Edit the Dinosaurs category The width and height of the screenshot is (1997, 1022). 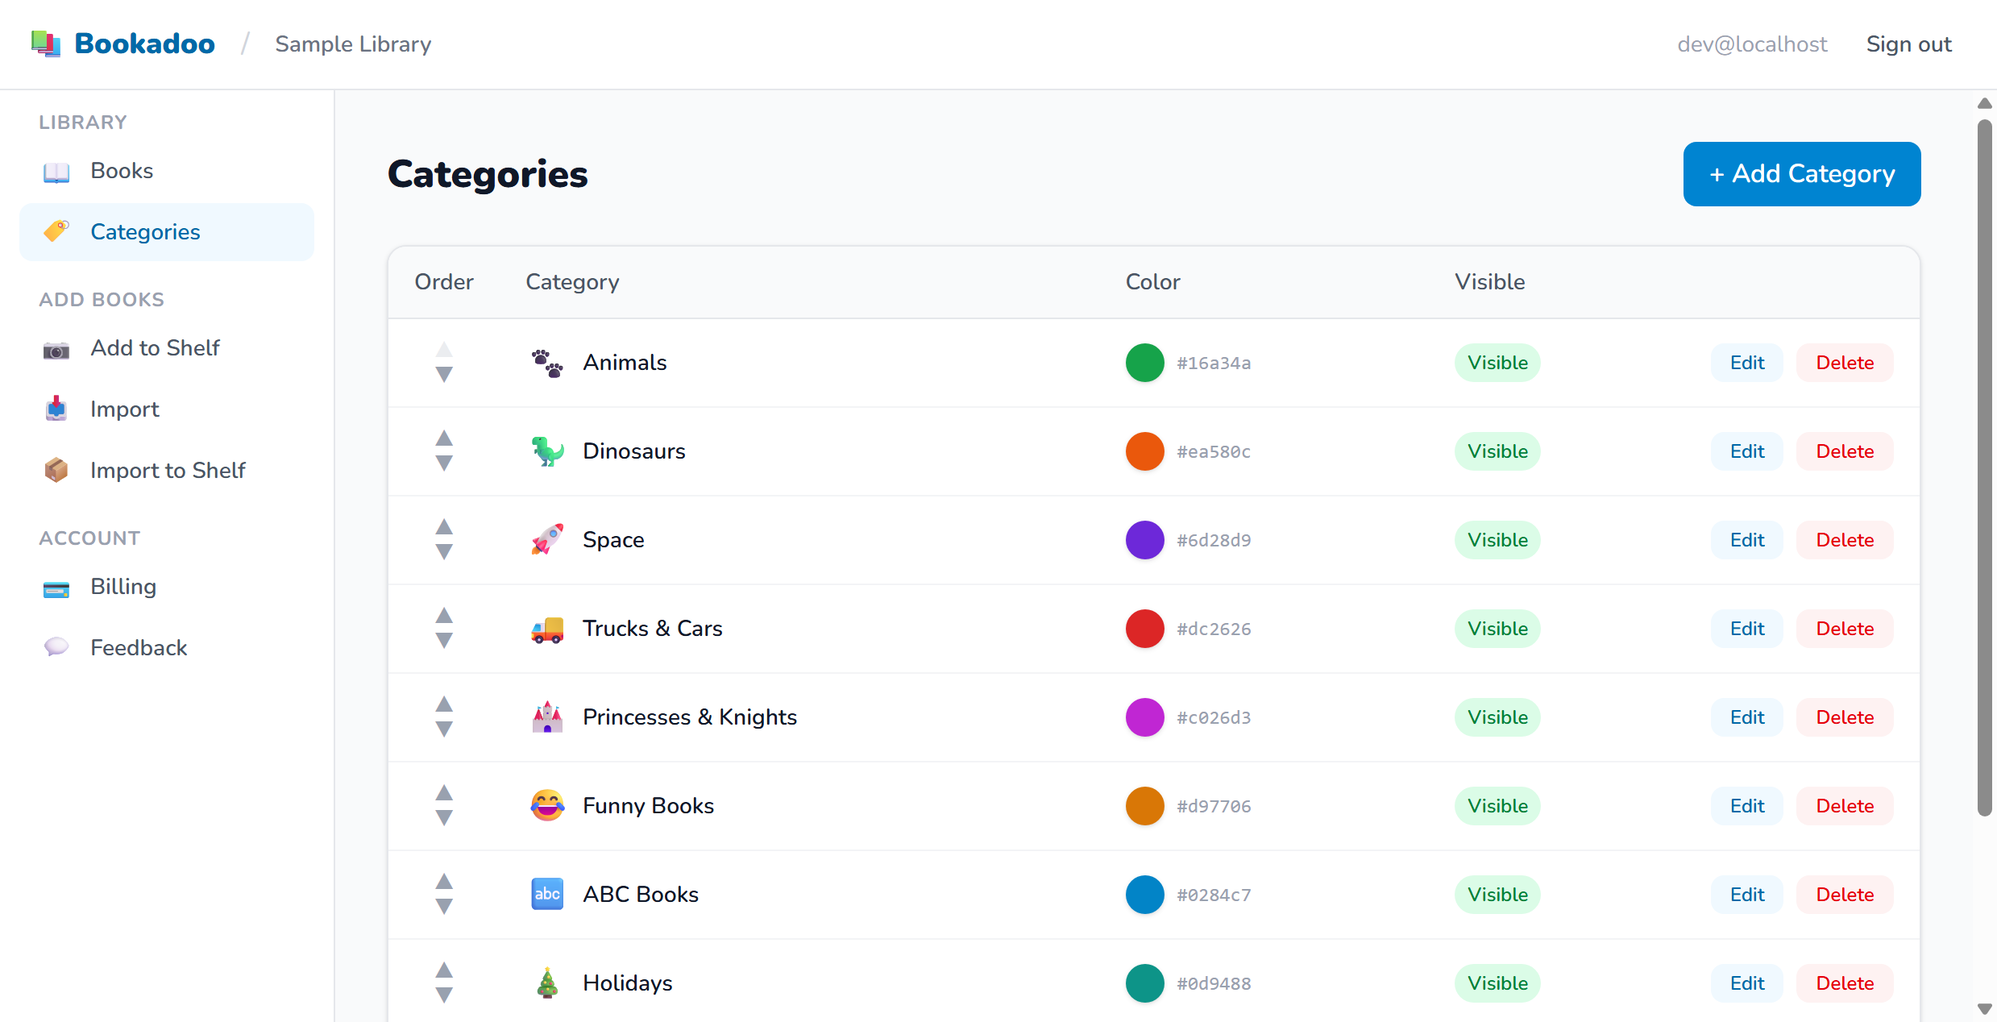[x=1746, y=451]
